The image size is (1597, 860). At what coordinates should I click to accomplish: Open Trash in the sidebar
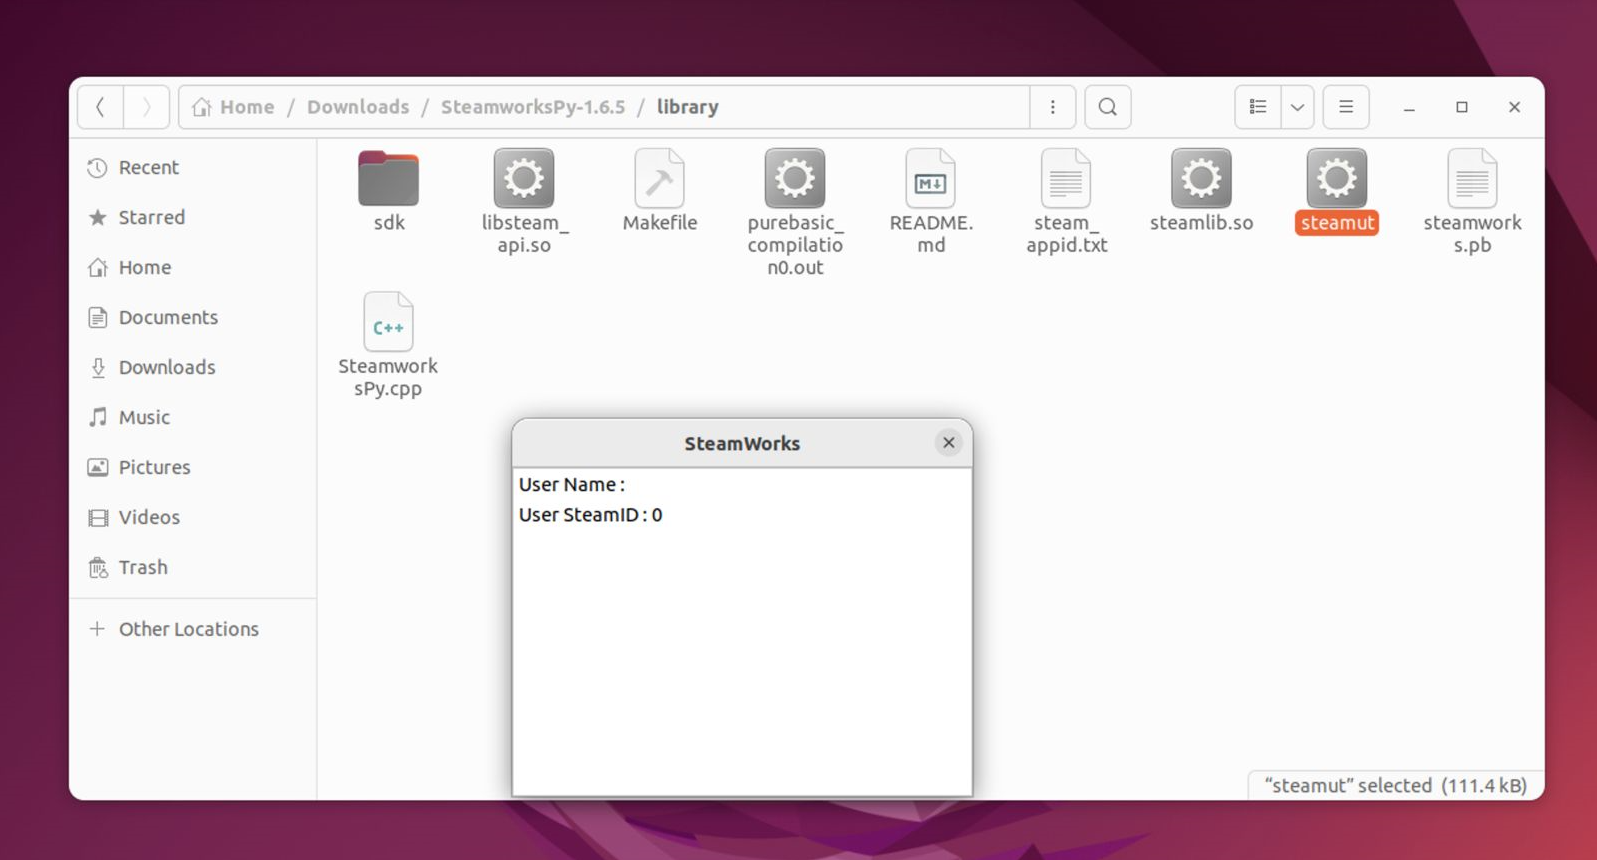193,567
